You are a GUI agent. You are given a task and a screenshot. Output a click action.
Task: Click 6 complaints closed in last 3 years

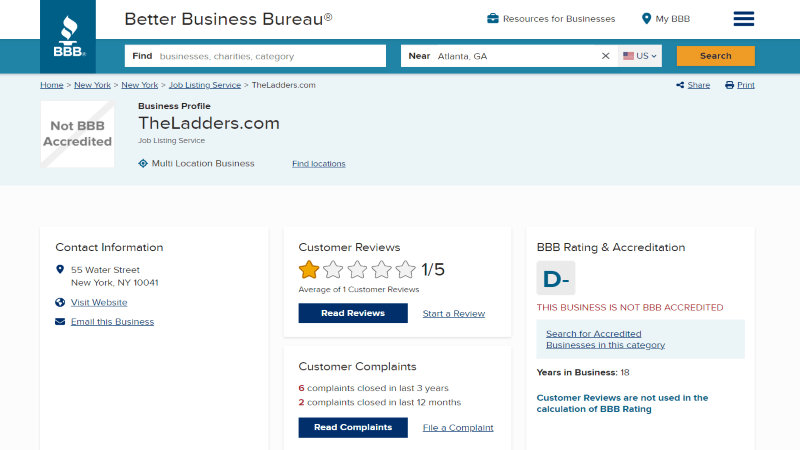[x=373, y=388]
